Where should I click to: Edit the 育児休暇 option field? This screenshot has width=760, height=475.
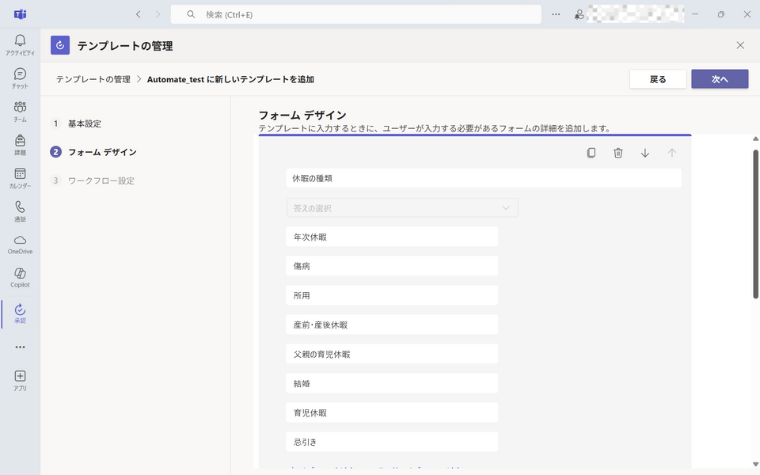pos(392,412)
